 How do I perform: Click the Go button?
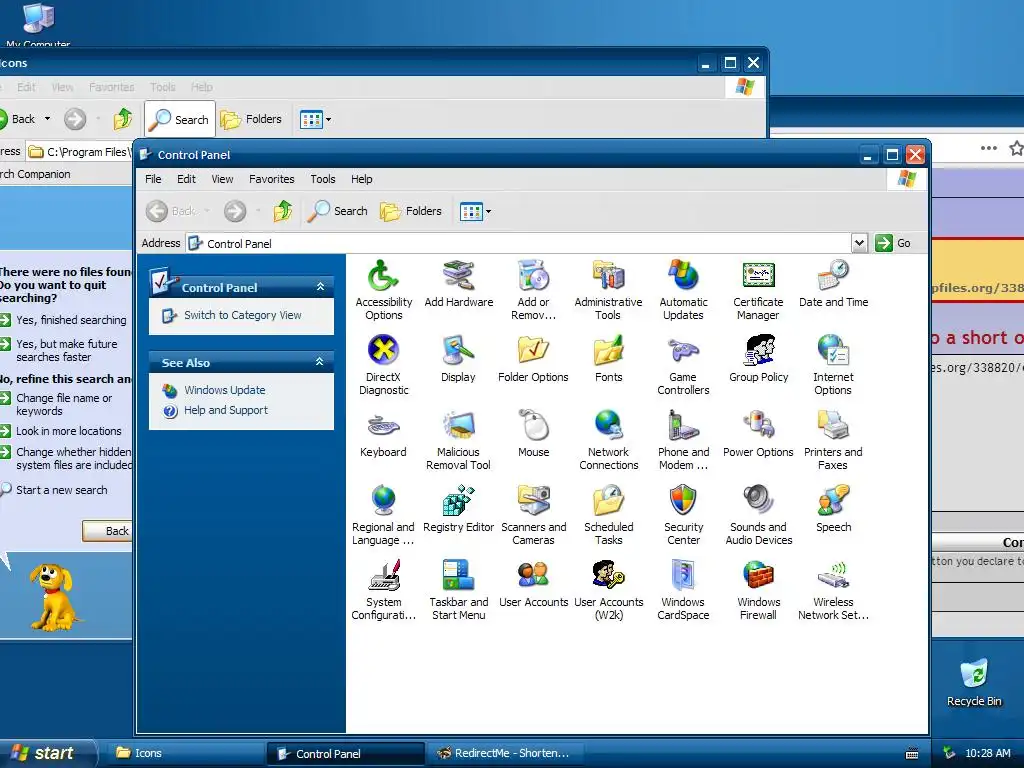click(893, 243)
